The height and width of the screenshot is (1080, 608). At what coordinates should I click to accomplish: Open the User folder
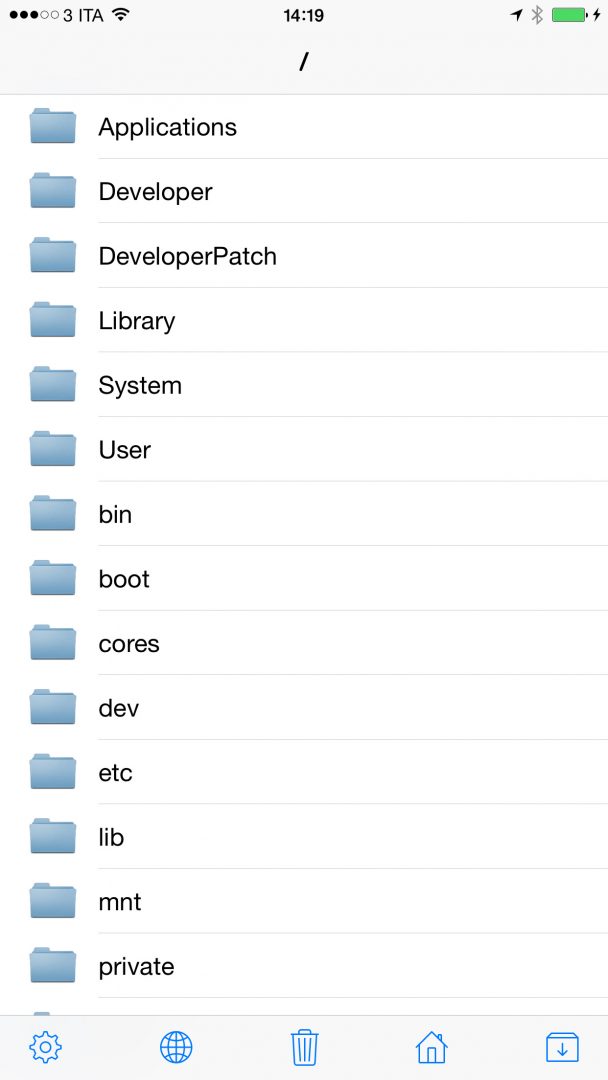[124, 450]
